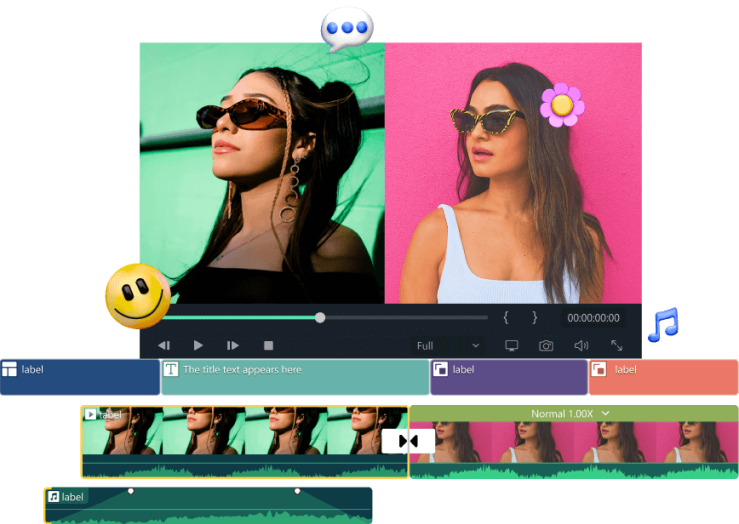Set mark-in point with the left brace
The width and height of the screenshot is (739, 524).
pos(506,317)
